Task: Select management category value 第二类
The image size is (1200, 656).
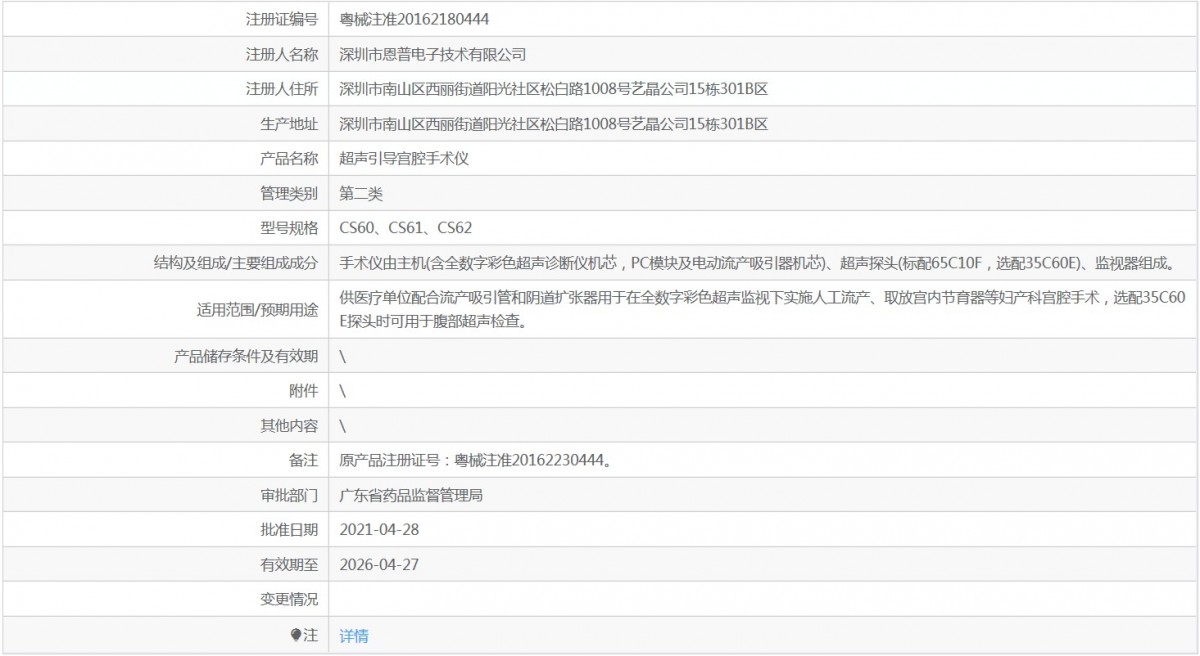Action: [x=361, y=194]
